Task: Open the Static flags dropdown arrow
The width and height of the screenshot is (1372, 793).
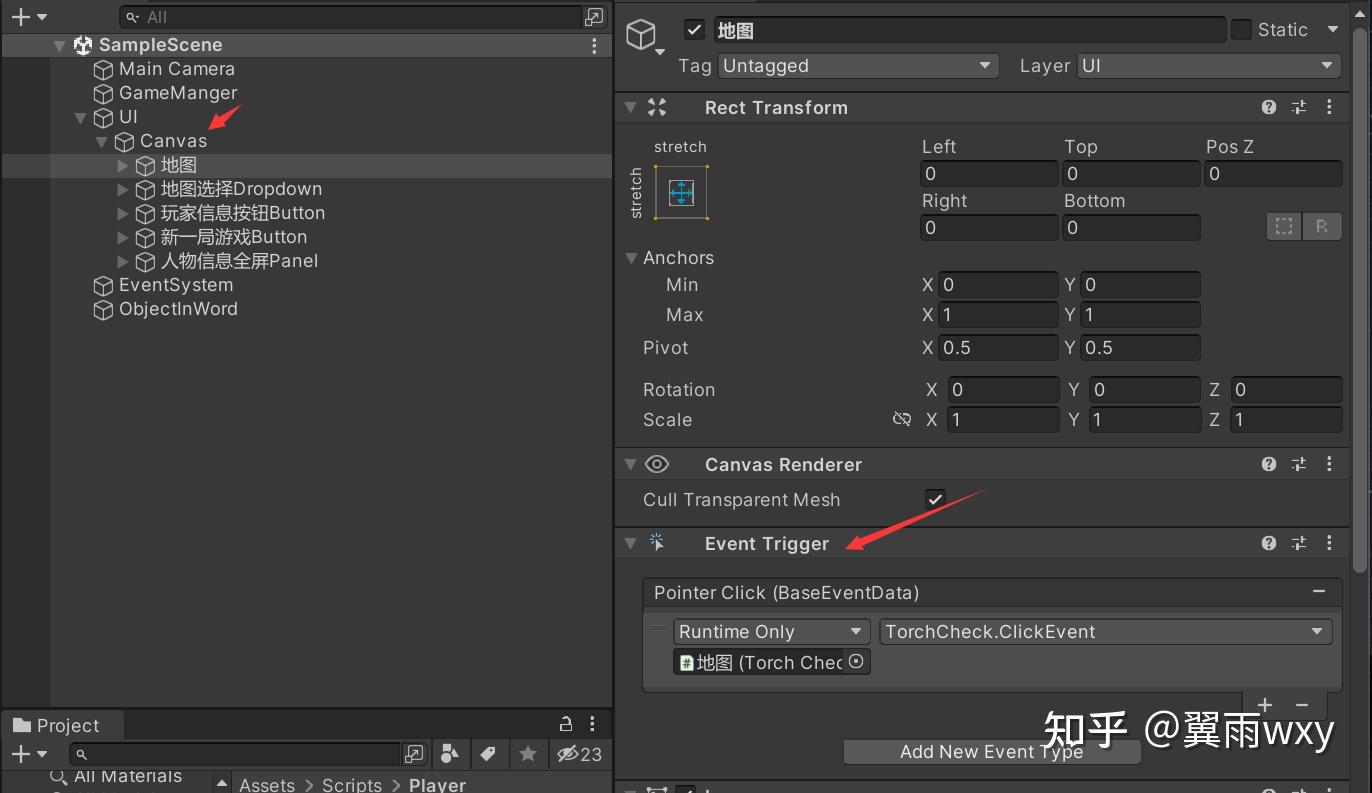Action: tap(1332, 30)
